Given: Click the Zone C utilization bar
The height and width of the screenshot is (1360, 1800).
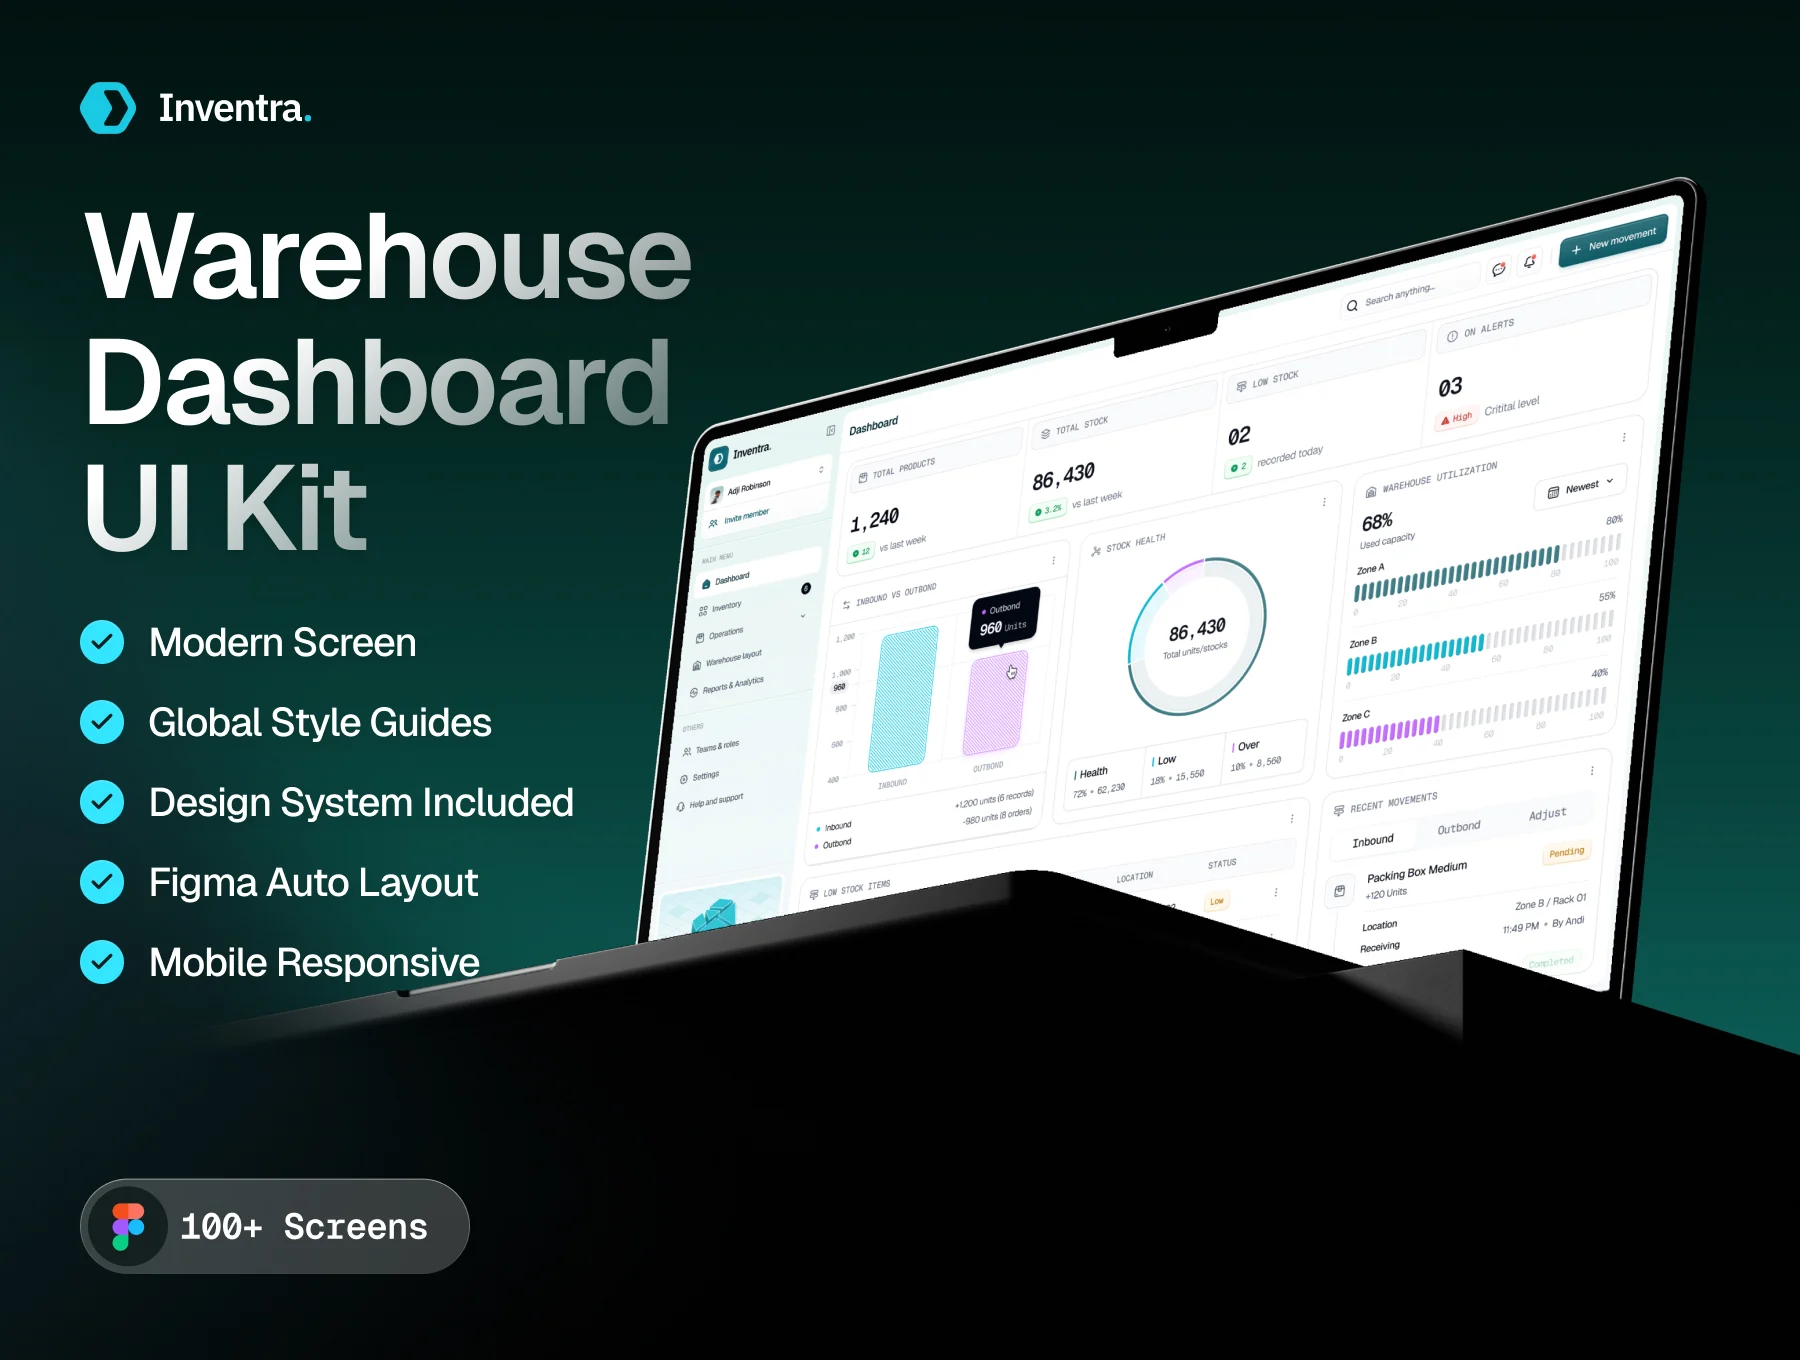Looking at the screenshot, I should coord(1473,717).
